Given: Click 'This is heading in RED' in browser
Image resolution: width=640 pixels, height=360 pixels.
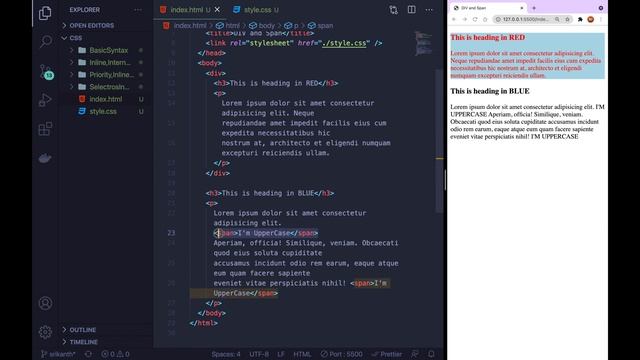Looking at the screenshot, I should (487, 37).
